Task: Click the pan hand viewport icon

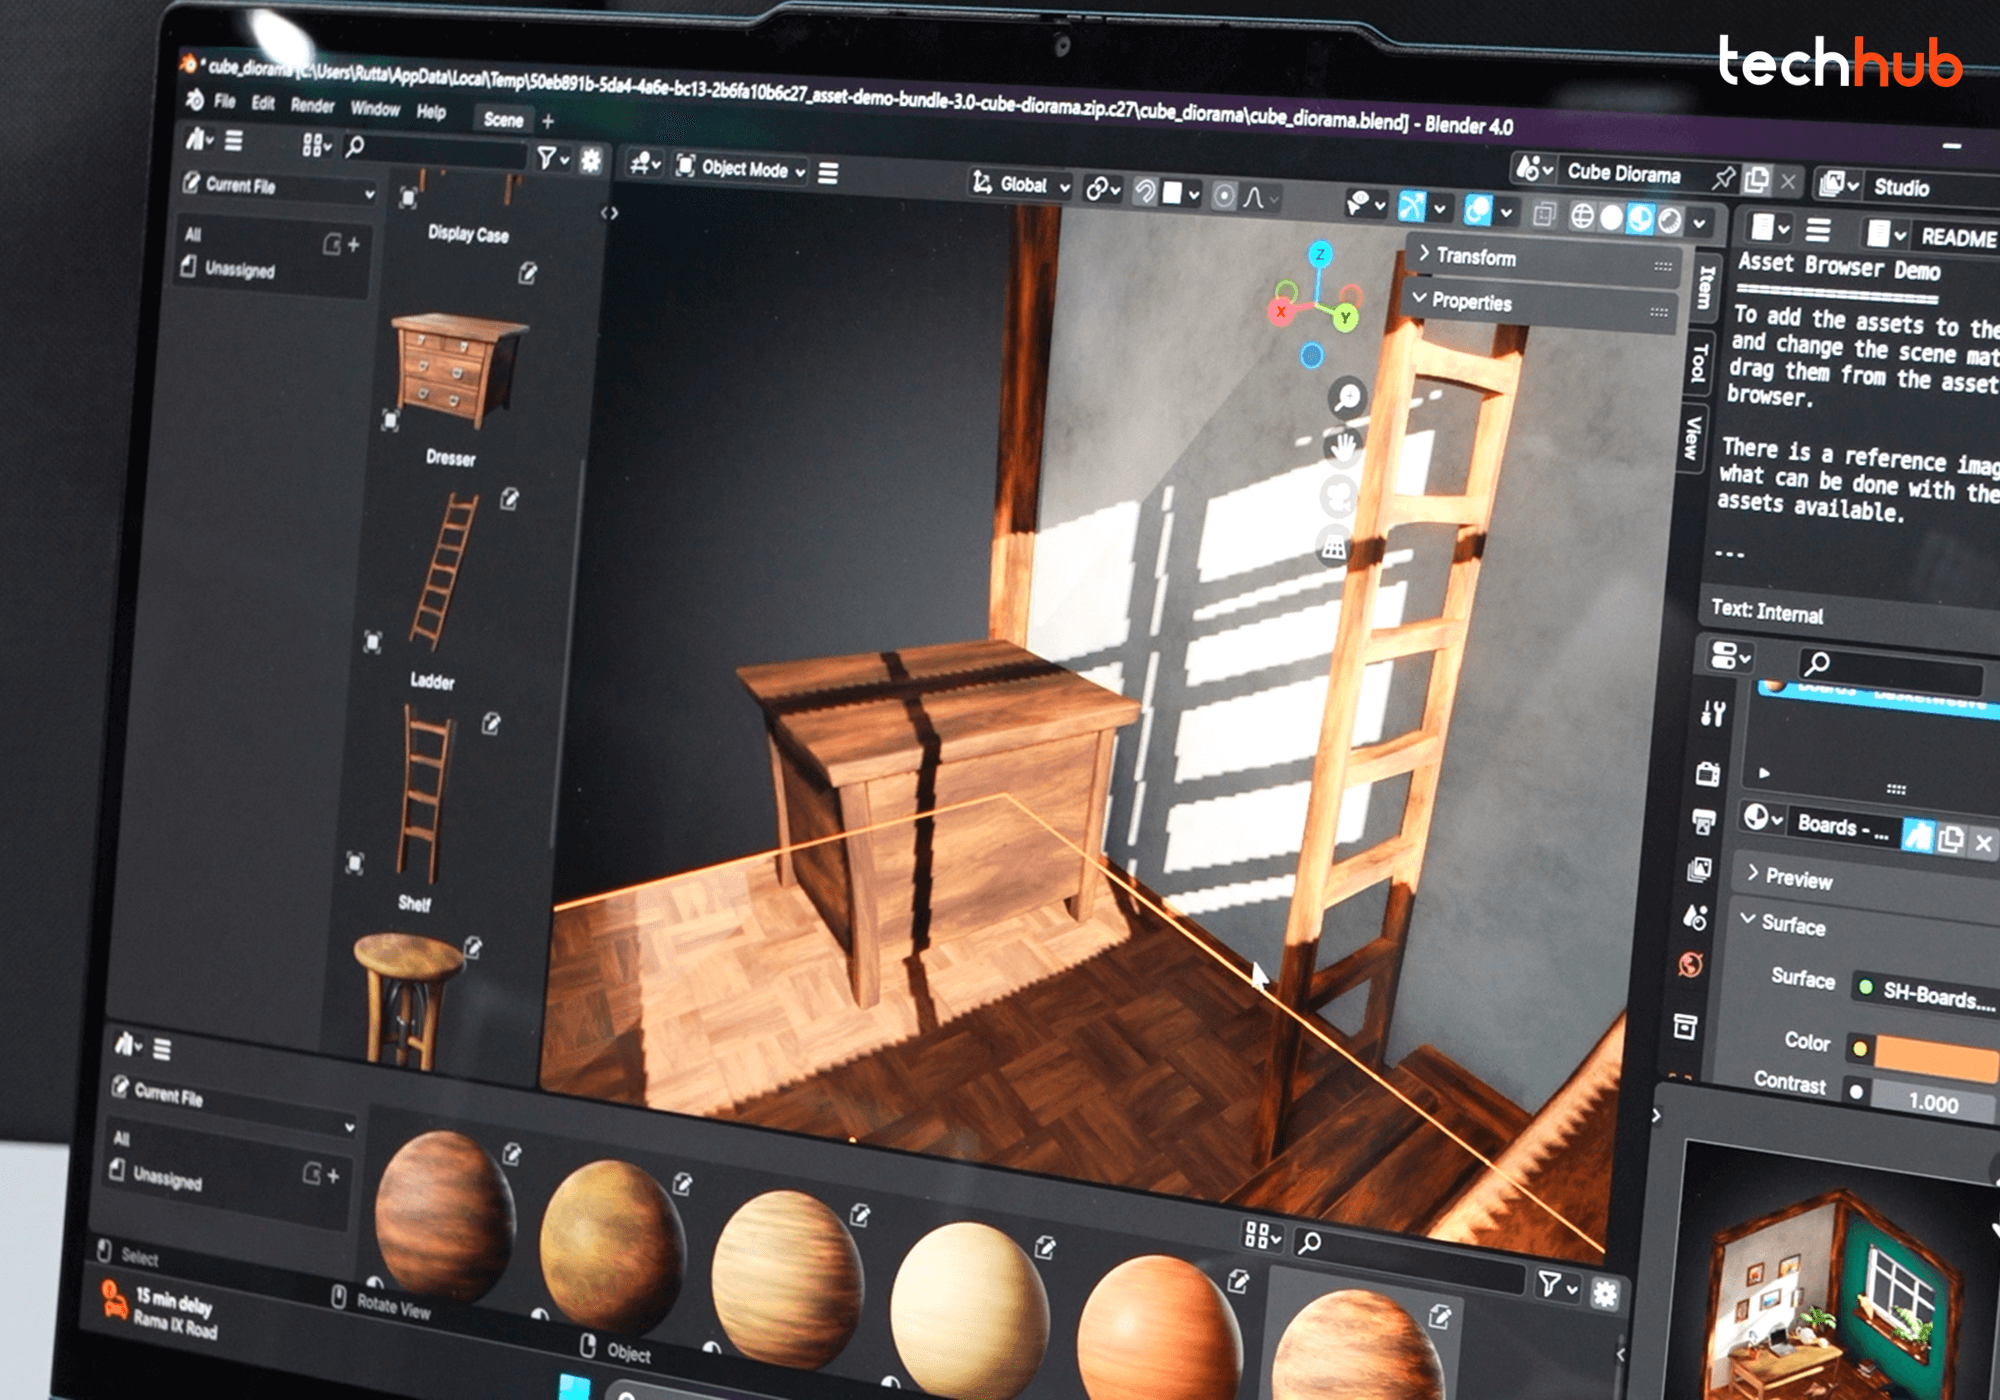Action: (x=1342, y=446)
